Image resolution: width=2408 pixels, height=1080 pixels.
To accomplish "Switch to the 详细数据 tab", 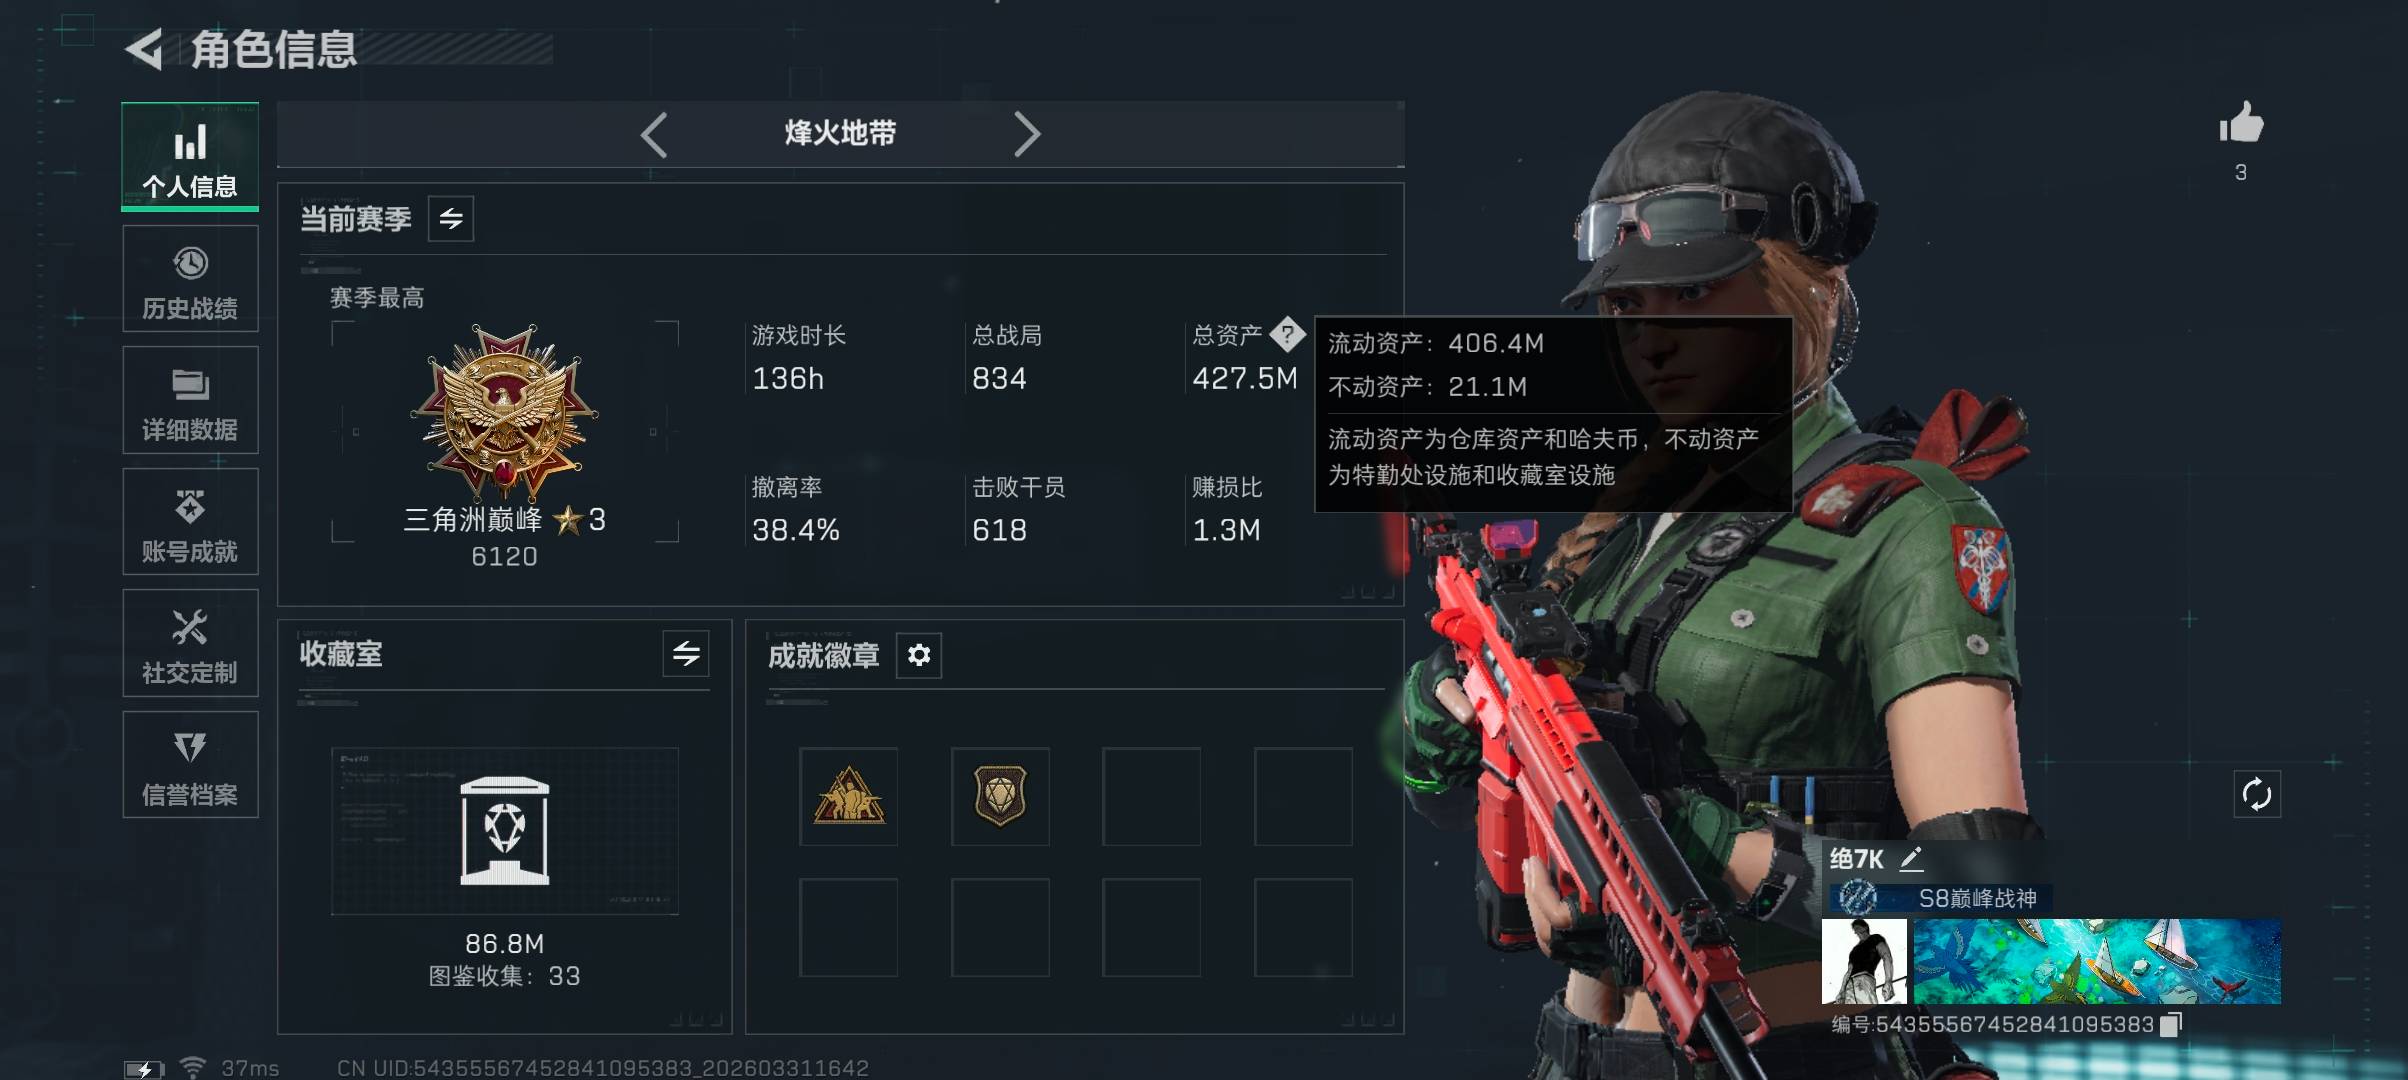I will point(190,400).
